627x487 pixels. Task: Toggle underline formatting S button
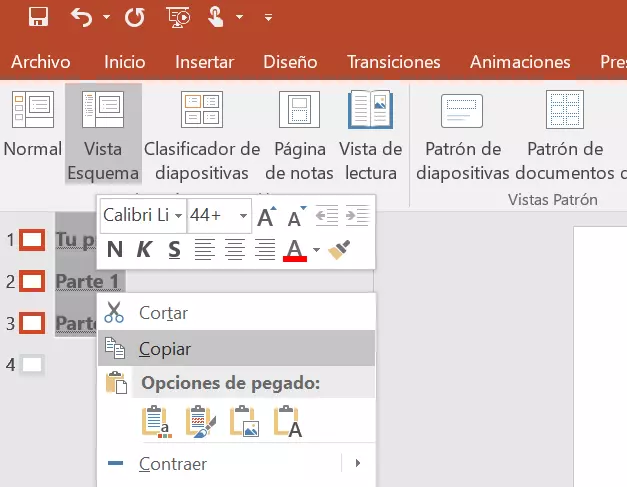[x=174, y=249]
